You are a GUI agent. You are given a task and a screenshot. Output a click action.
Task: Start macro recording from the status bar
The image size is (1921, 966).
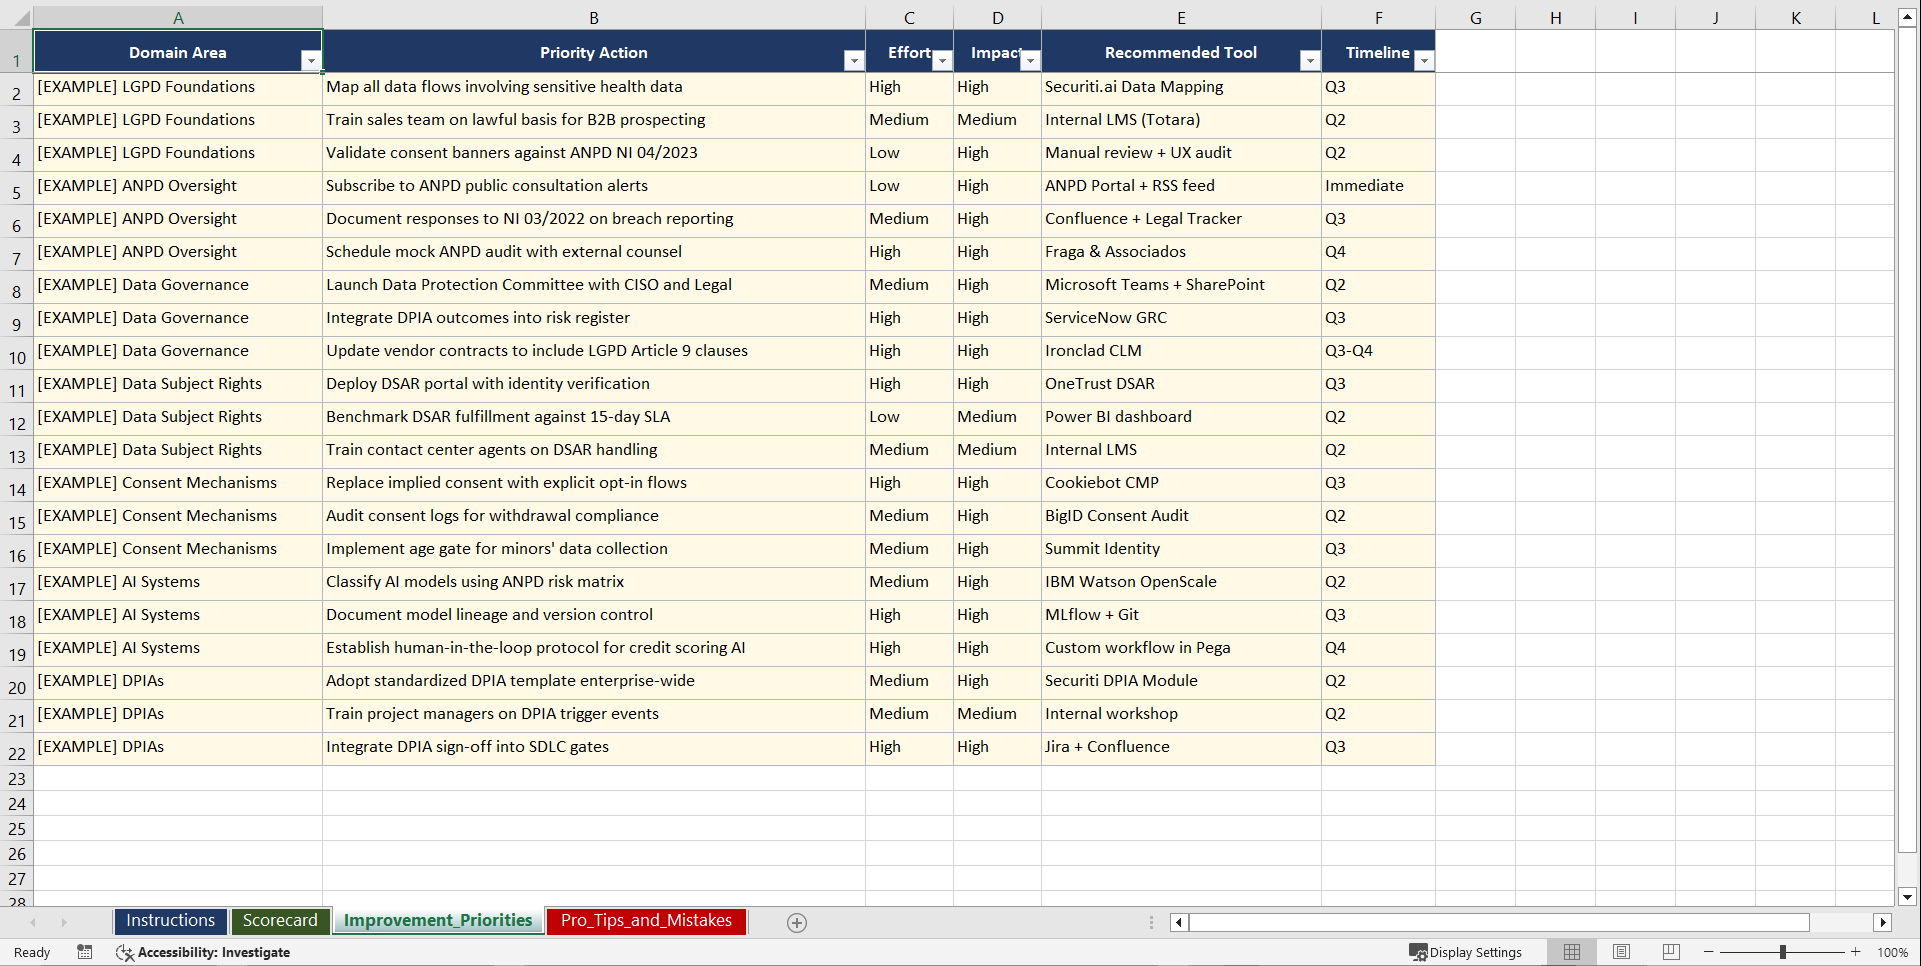coord(85,952)
